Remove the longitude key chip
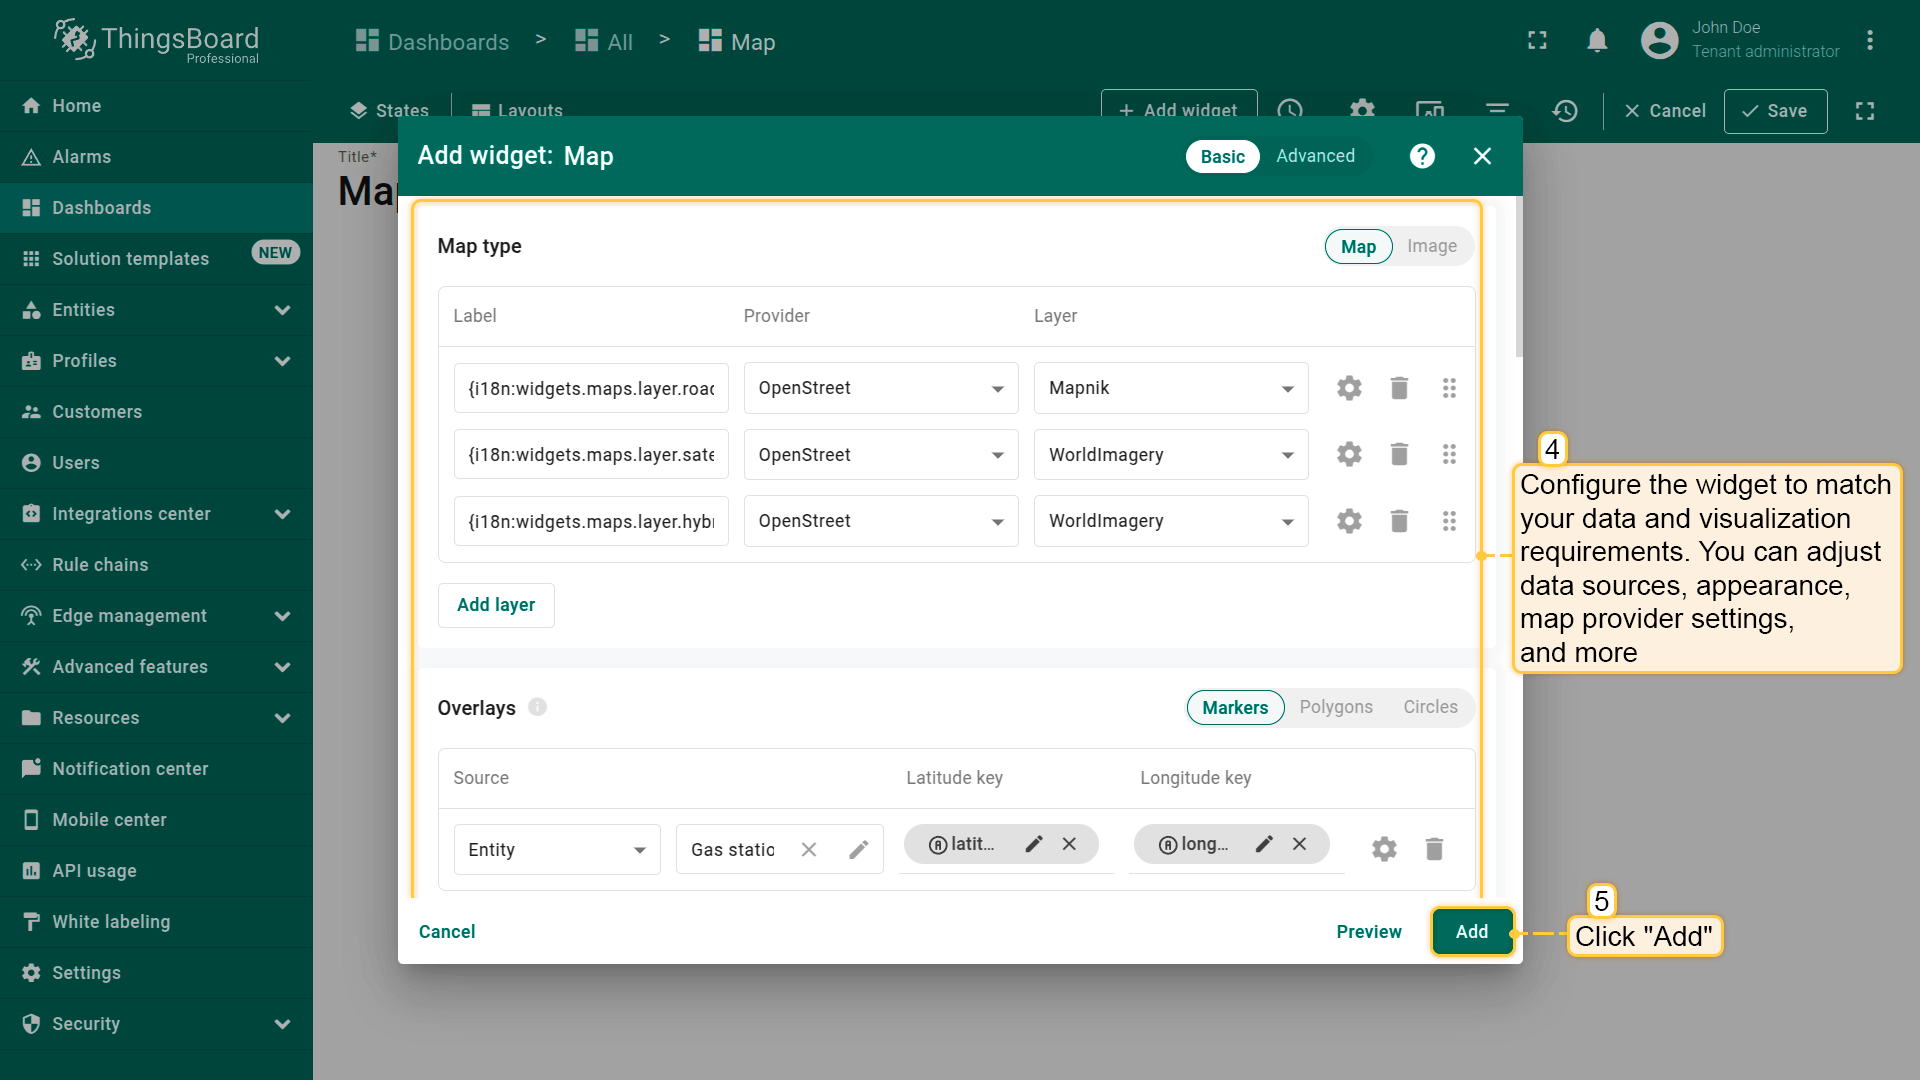 pyautogui.click(x=1299, y=844)
